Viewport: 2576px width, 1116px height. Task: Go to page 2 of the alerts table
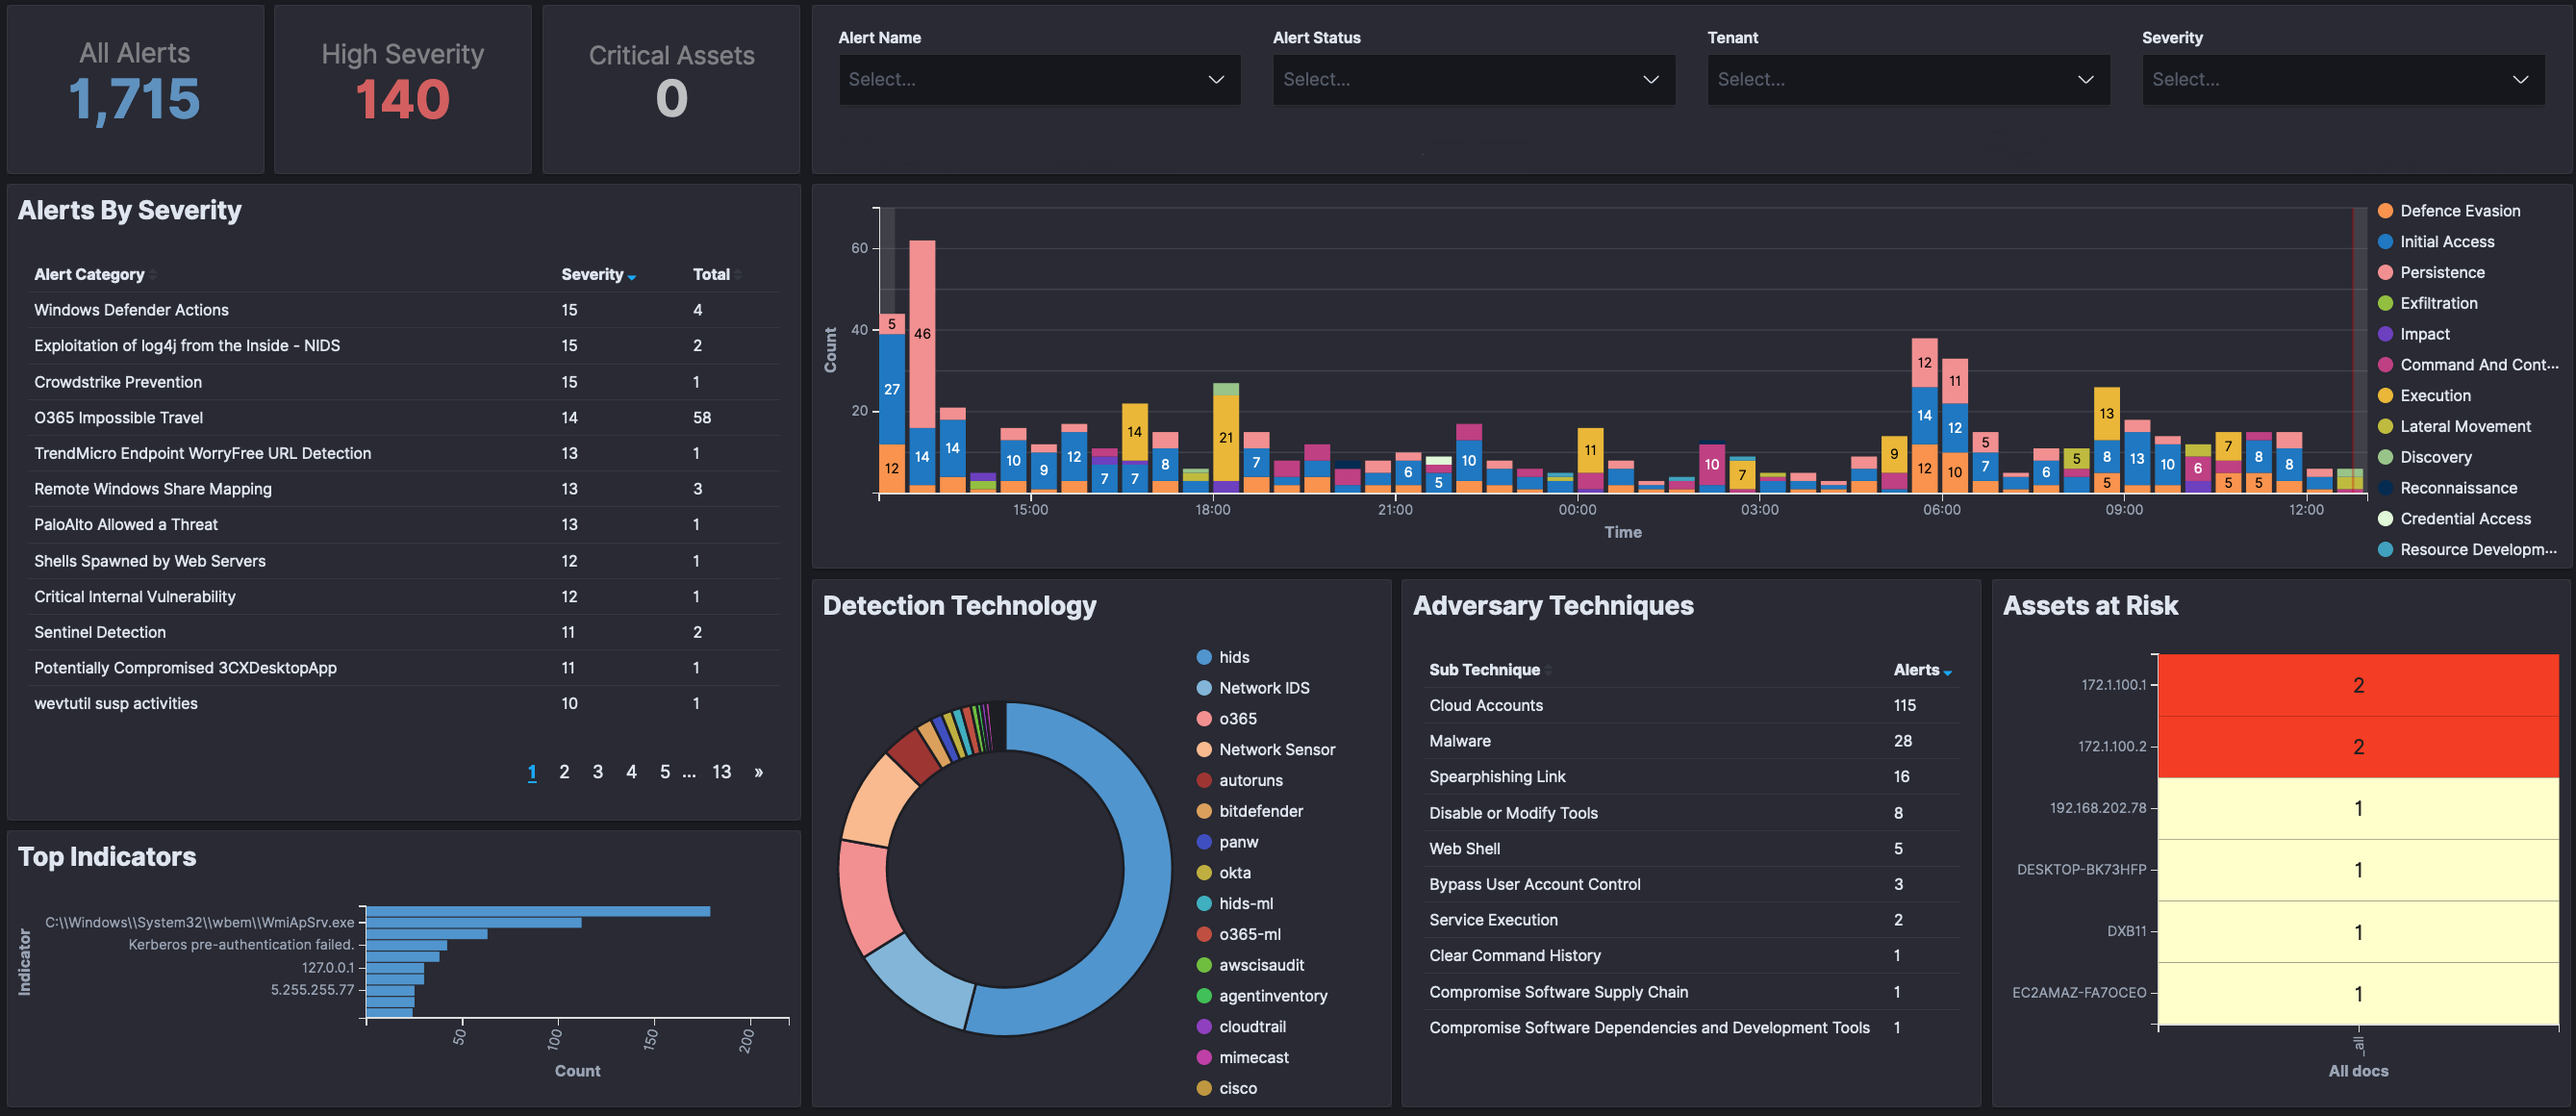point(564,772)
